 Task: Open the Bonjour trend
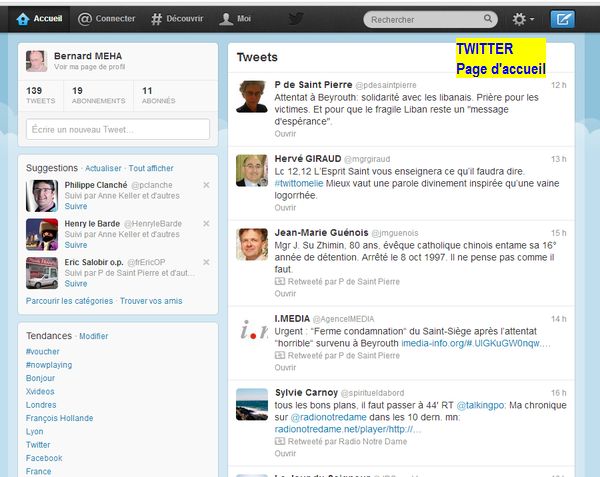(x=40, y=378)
